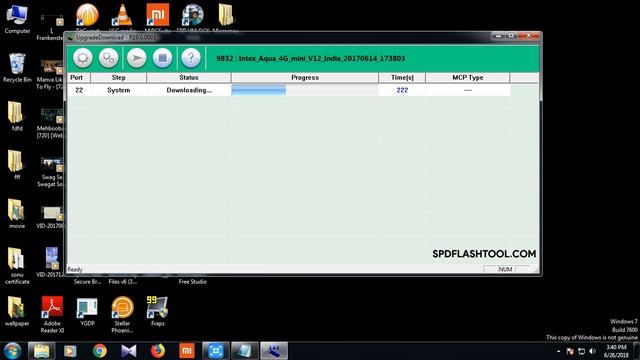Screen dimensions: 640x360
Task: Open File Explorer from the taskbar
Action: (42, 351)
